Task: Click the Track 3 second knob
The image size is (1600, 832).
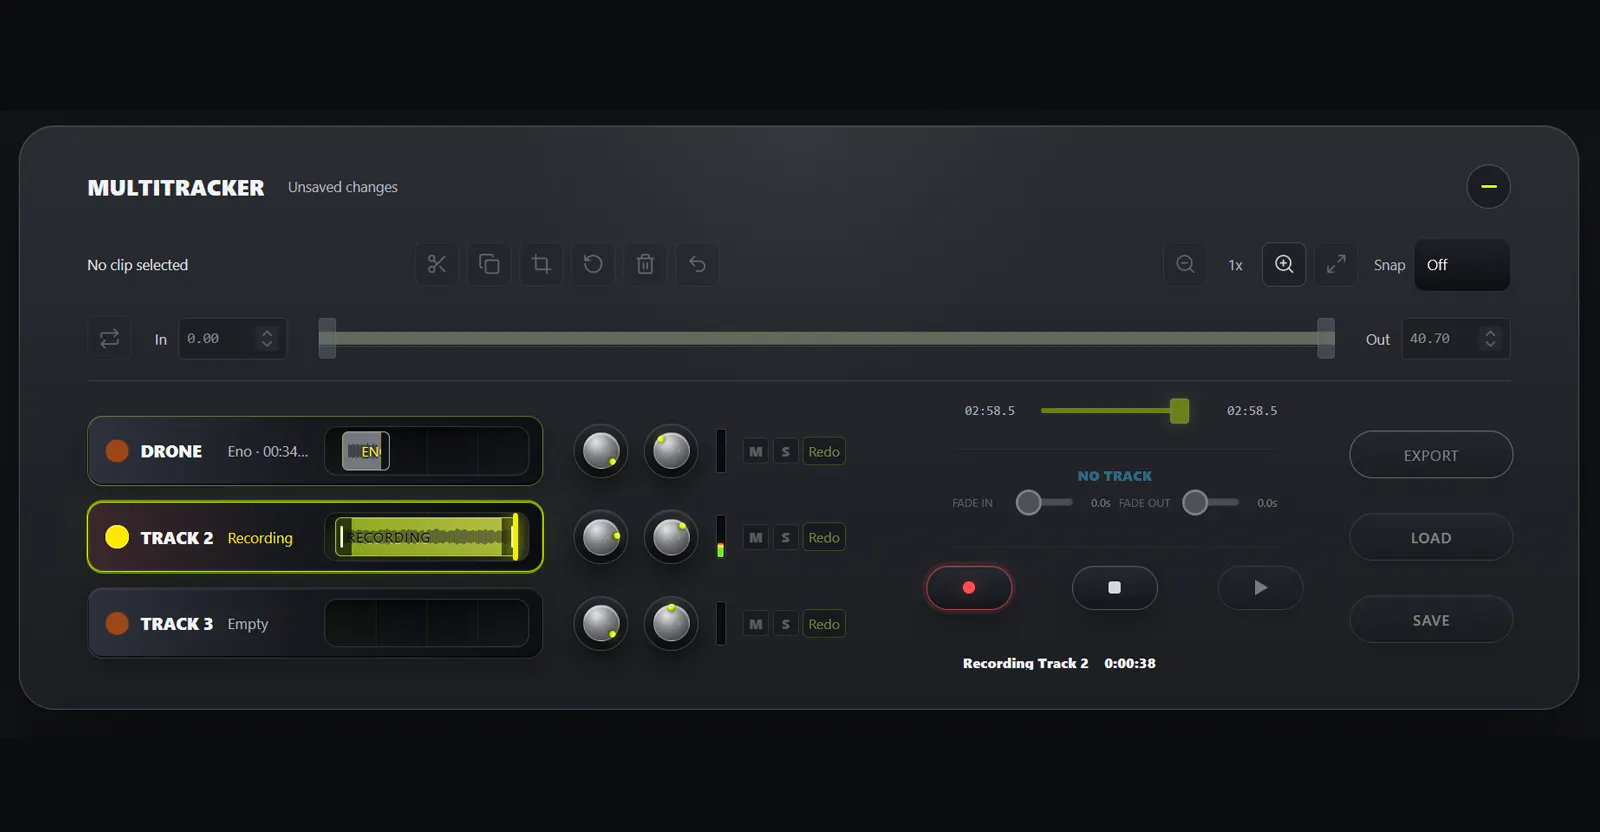Action: pos(671,623)
